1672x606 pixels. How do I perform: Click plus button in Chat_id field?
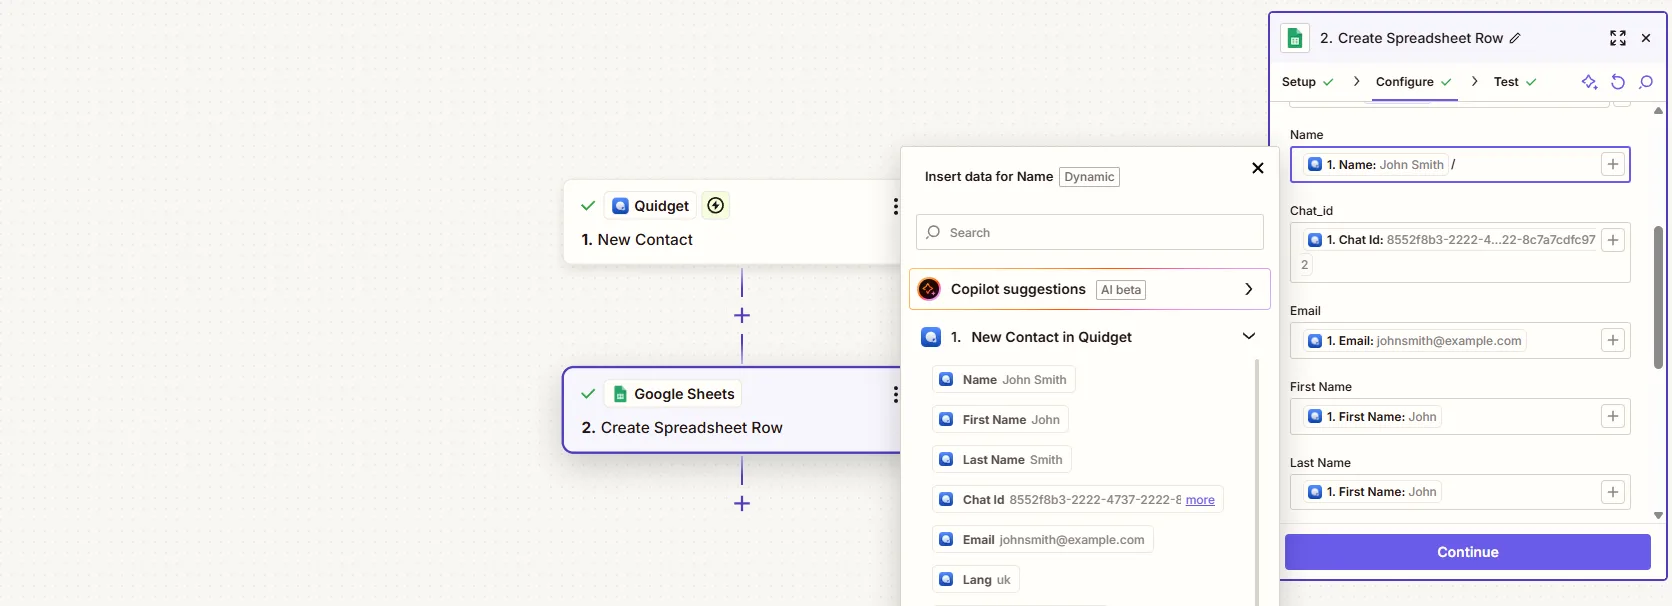pyautogui.click(x=1612, y=240)
